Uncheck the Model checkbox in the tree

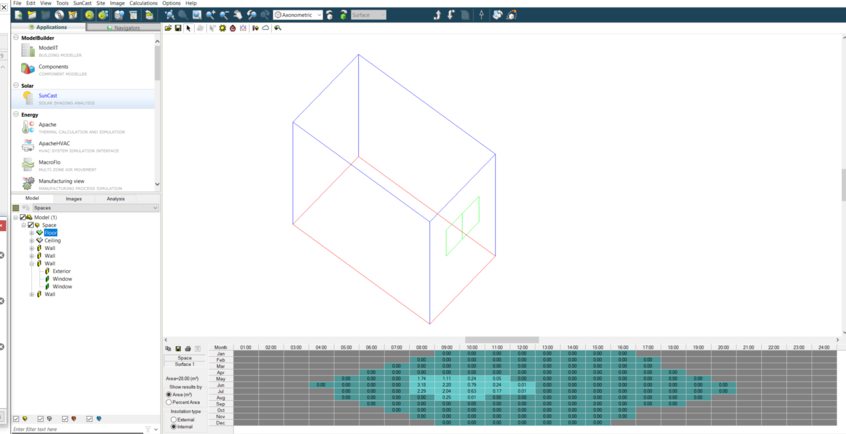click(x=23, y=217)
